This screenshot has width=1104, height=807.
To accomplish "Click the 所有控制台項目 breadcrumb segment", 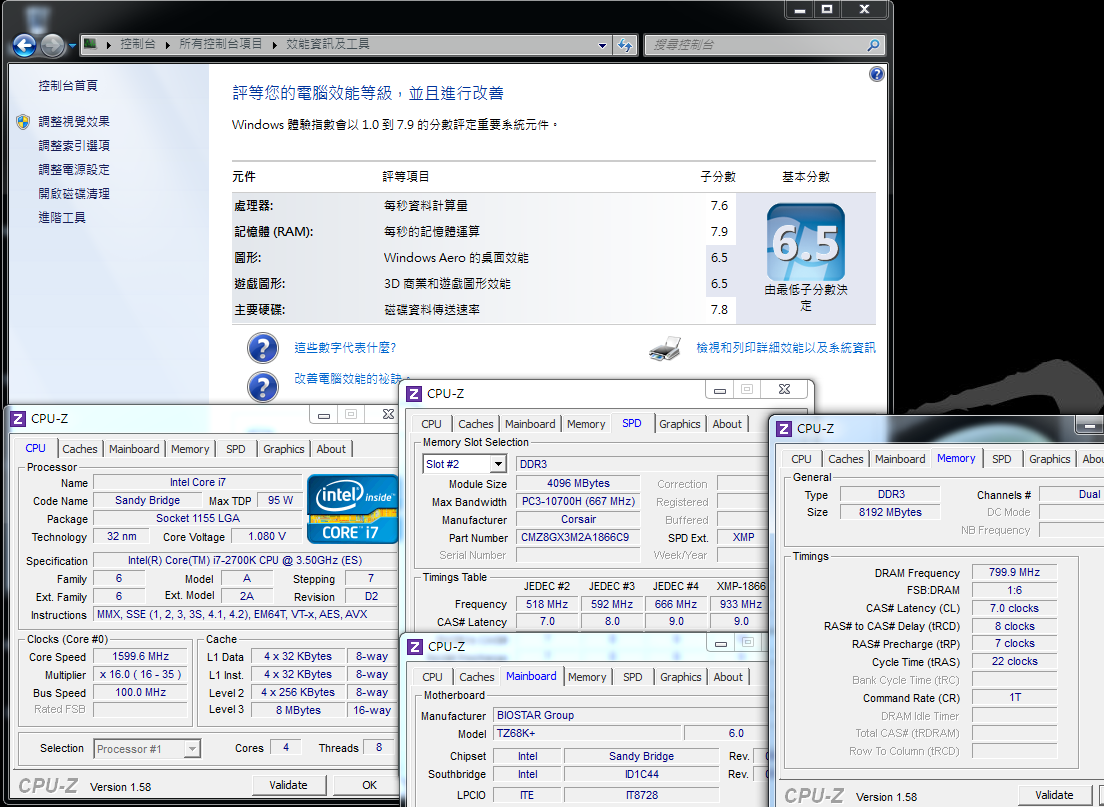I will click(220, 44).
